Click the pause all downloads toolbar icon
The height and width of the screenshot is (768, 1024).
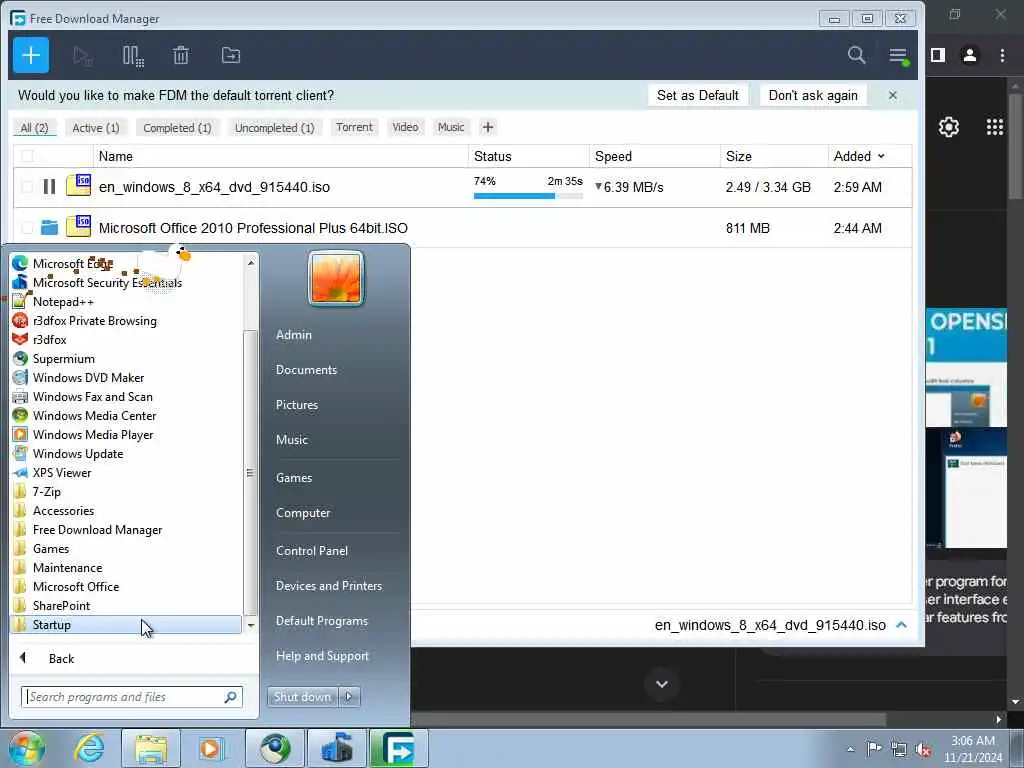pos(133,56)
